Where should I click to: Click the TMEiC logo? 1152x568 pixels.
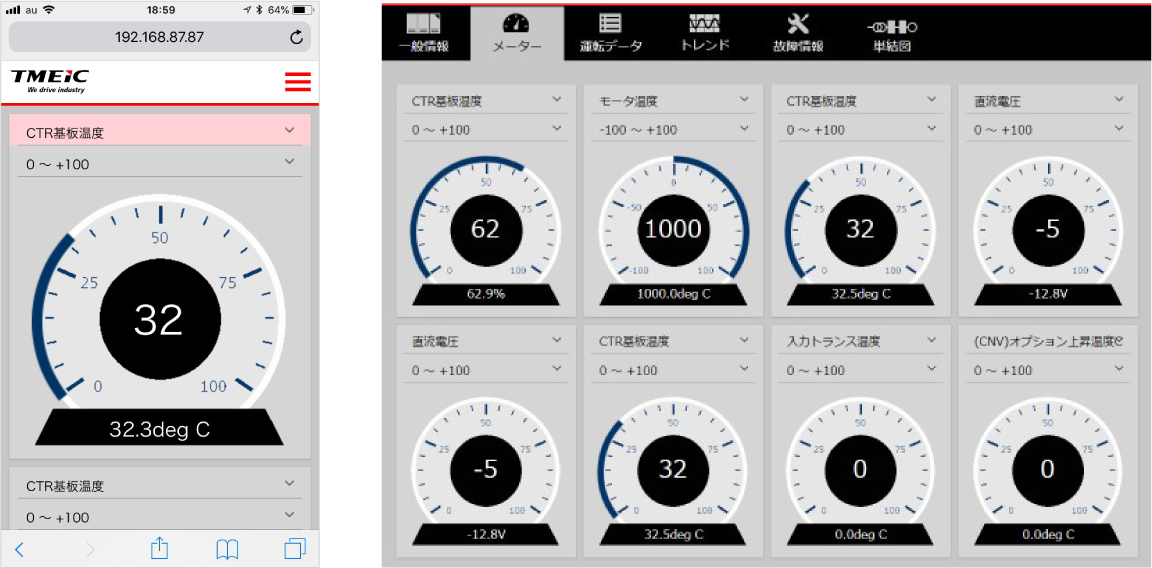point(48,80)
